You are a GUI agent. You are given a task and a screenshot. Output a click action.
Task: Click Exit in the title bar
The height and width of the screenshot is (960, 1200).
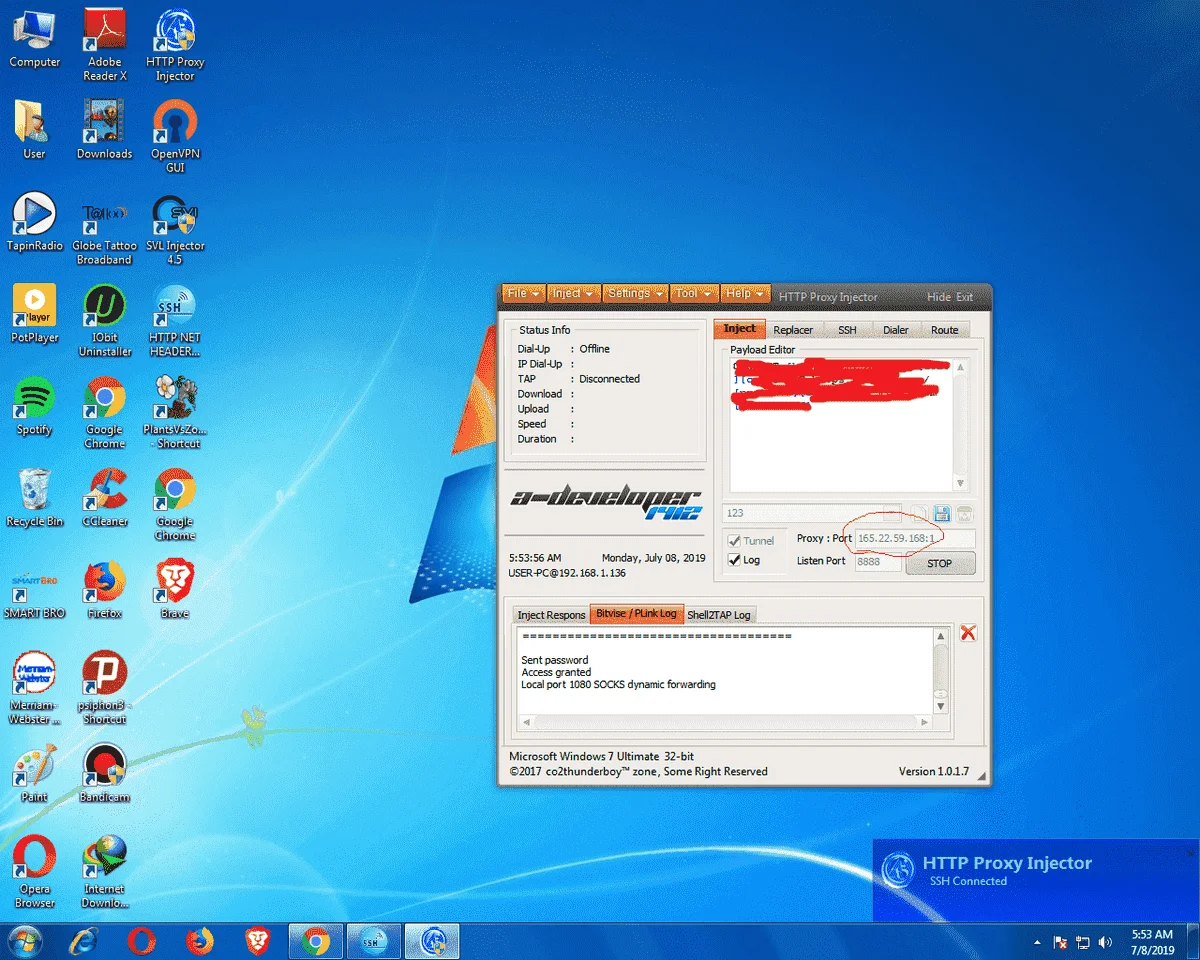[x=964, y=297]
